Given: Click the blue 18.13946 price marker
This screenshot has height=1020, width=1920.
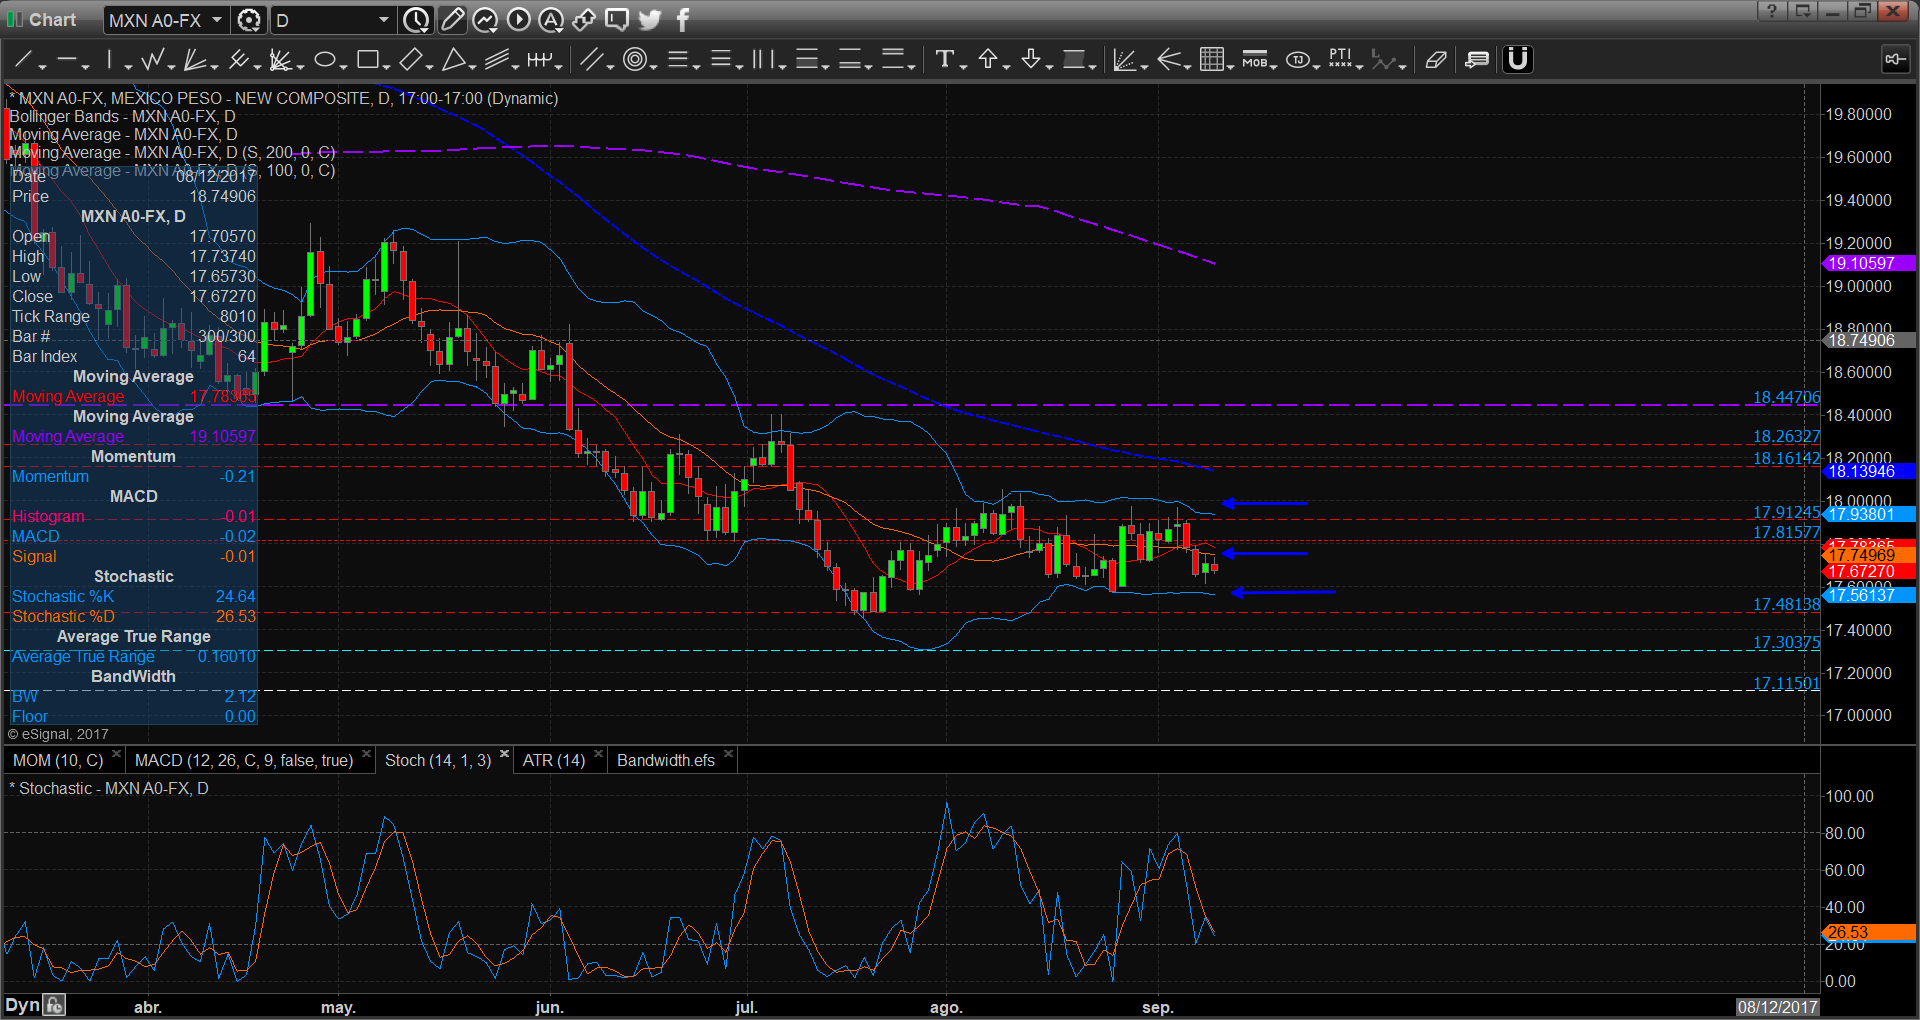Looking at the screenshot, I should [x=1867, y=472].
